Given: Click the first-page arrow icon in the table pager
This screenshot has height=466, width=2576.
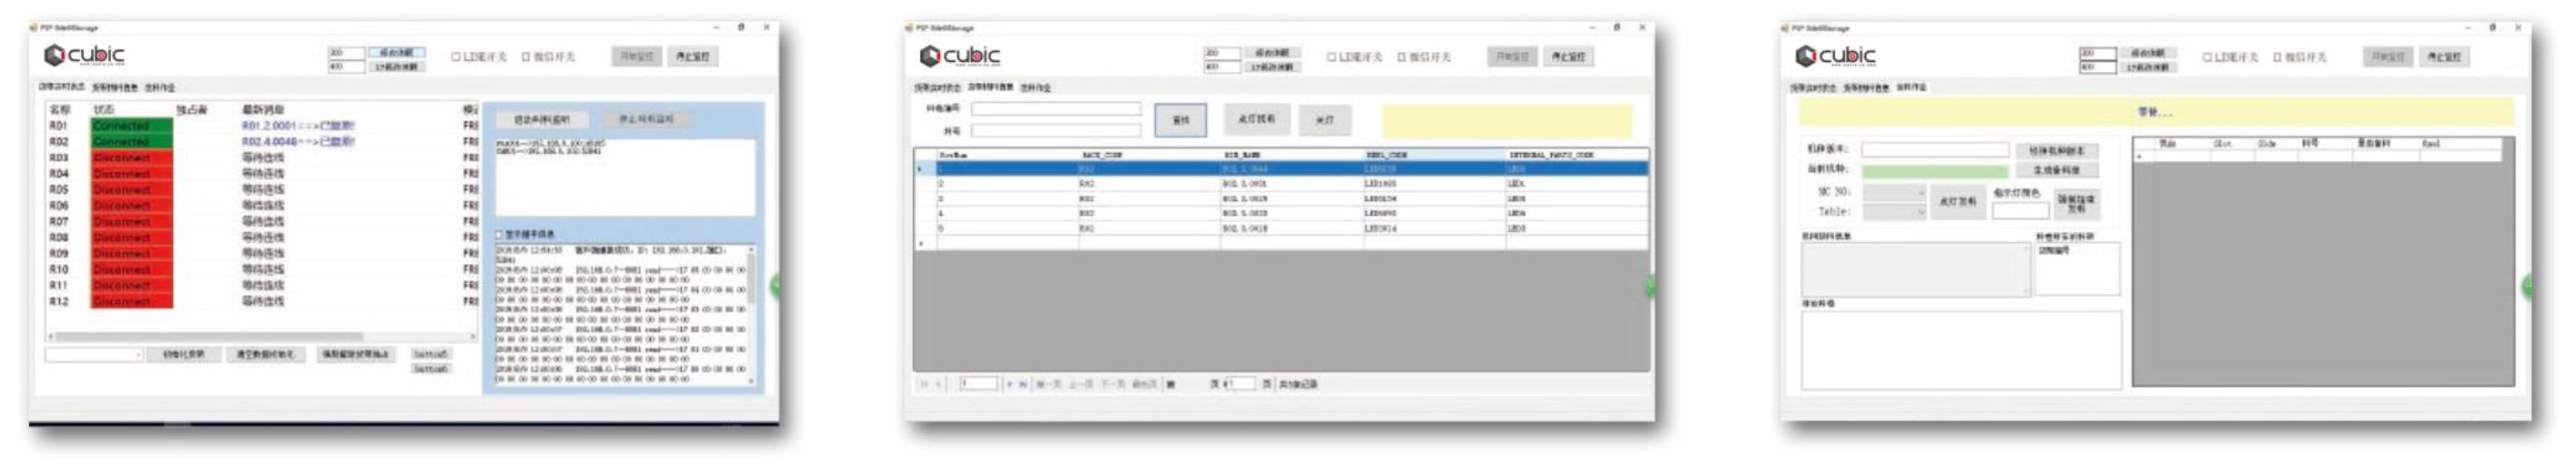Looking at the screenshot, I should point(924,384).
